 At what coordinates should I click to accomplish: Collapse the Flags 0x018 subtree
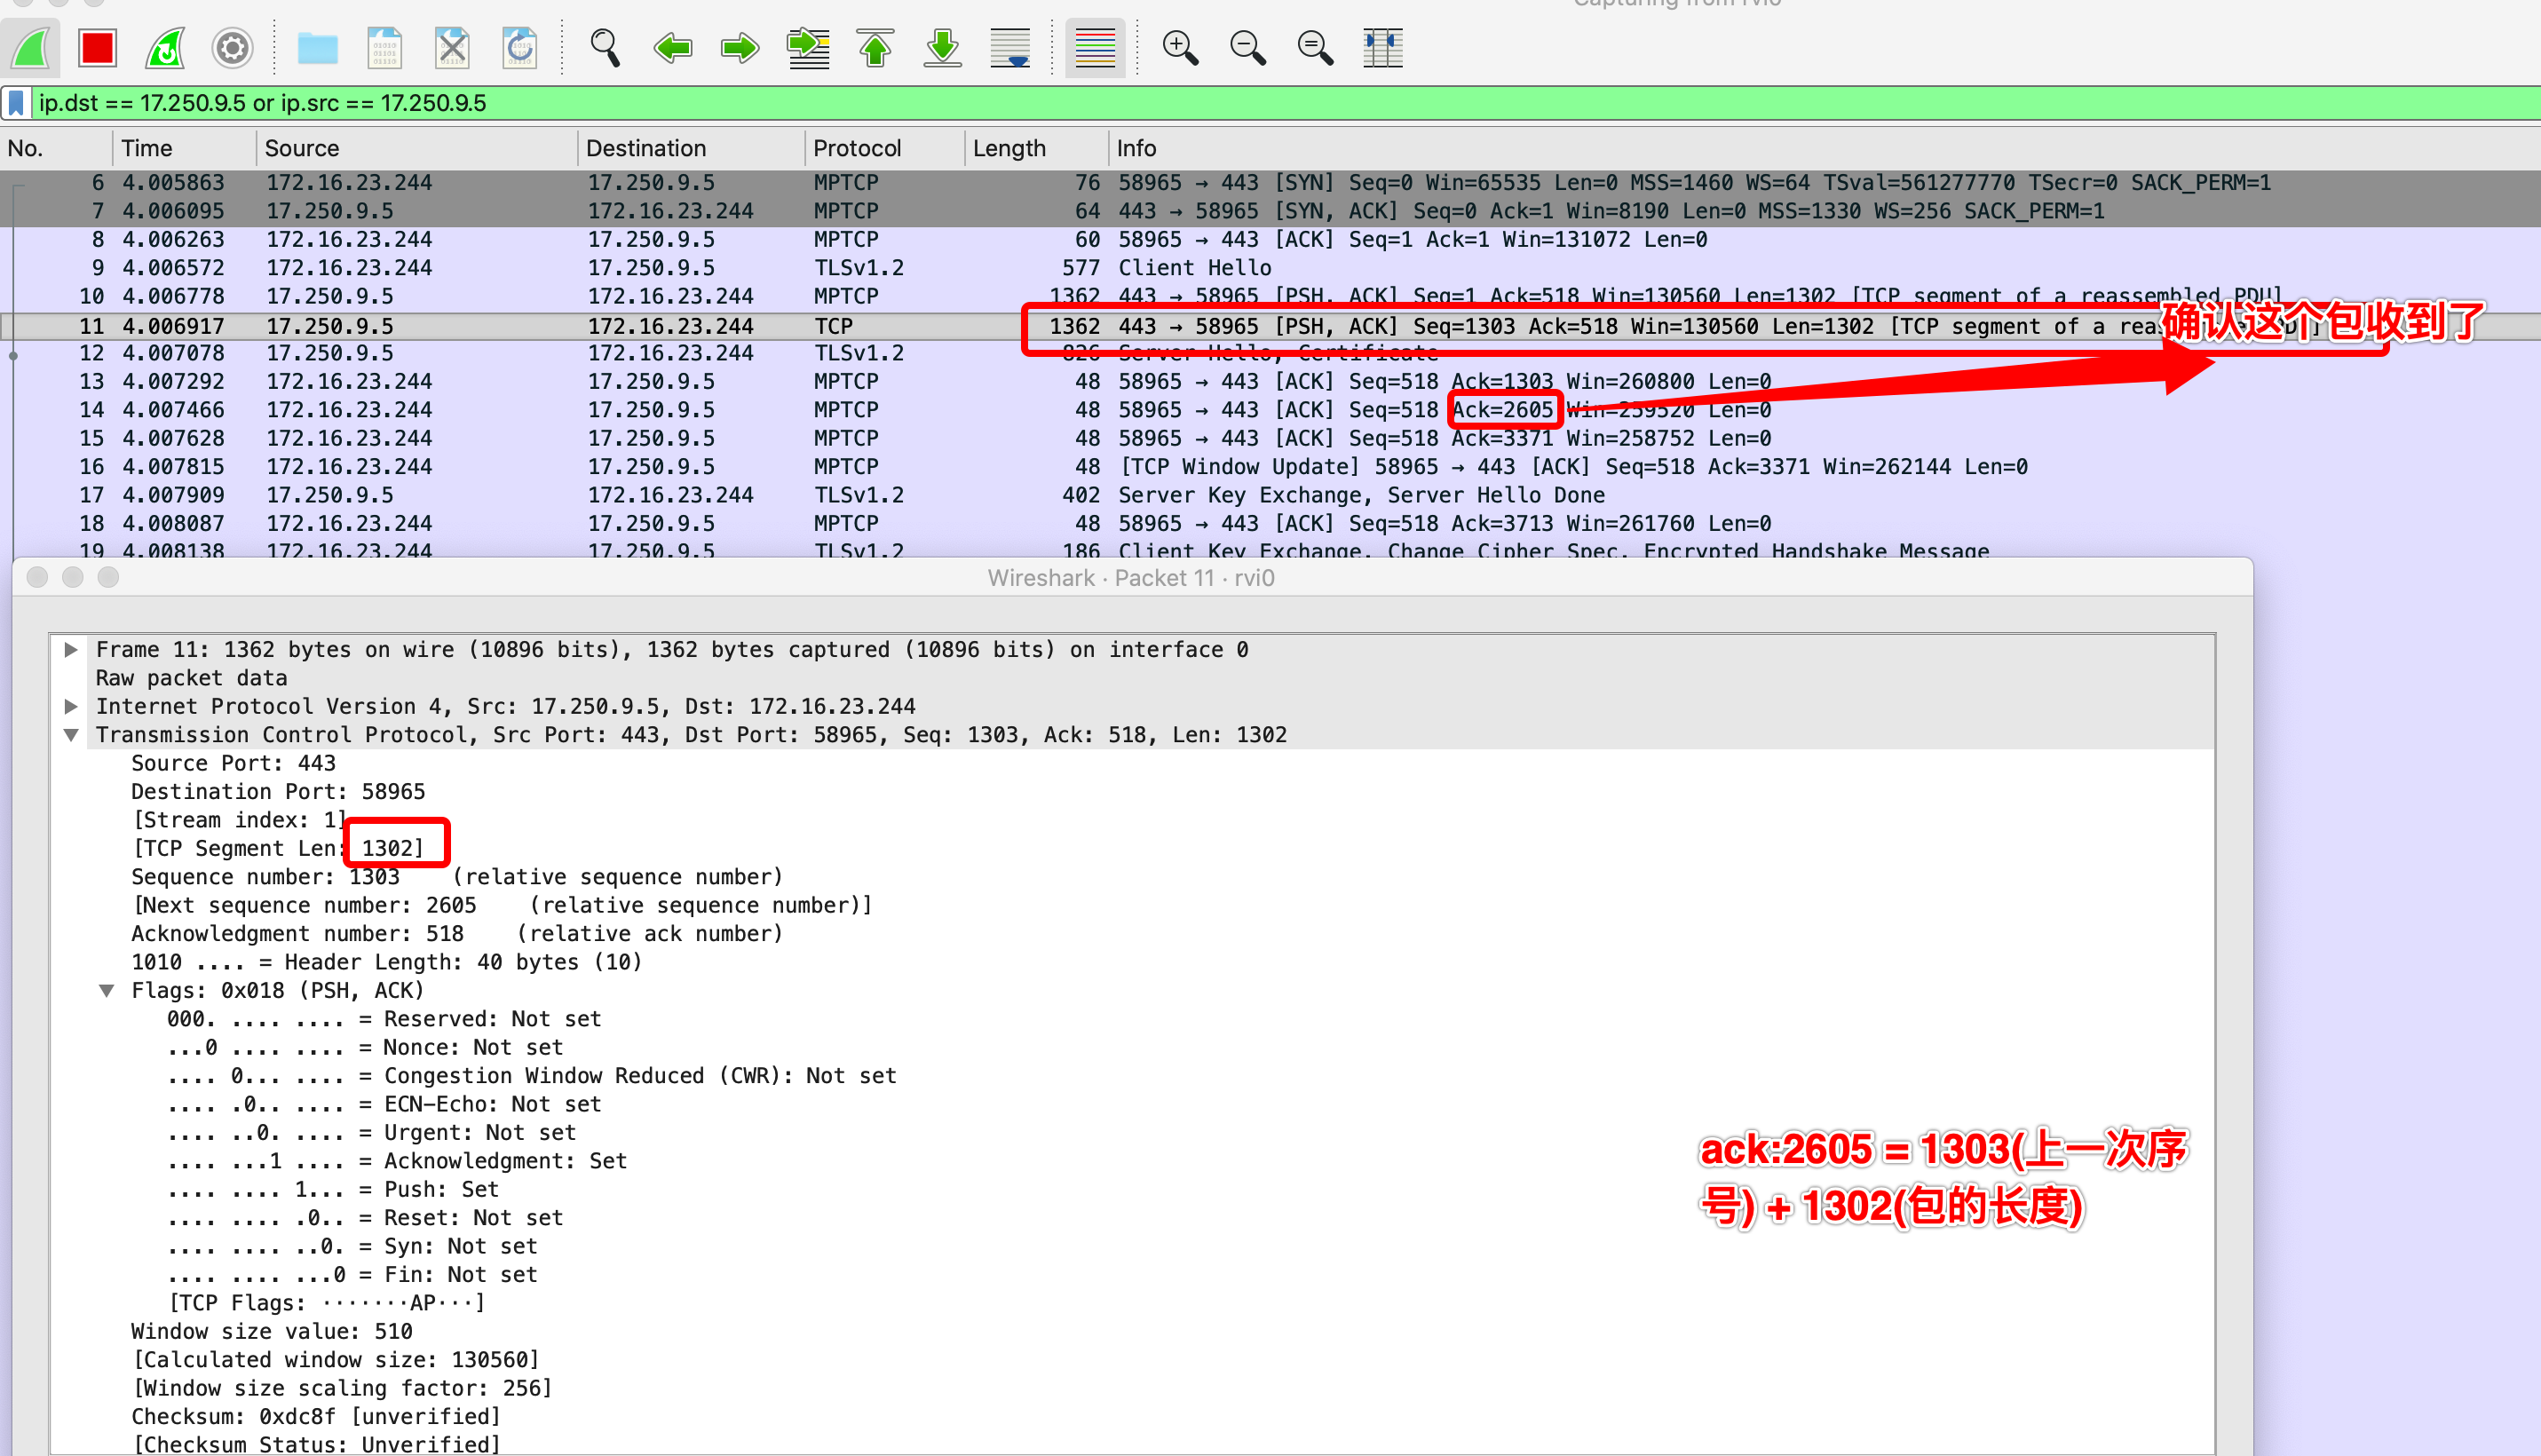pyautogui.click(x=107, y=991)
